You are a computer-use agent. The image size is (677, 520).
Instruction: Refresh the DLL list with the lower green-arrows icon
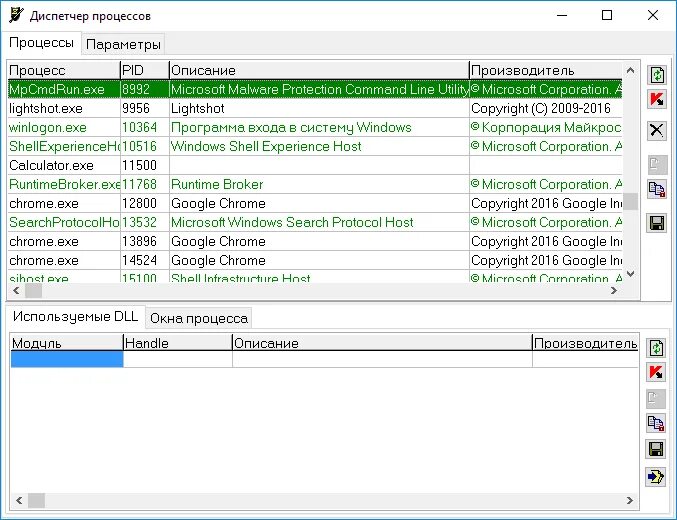tap(656, 348)
